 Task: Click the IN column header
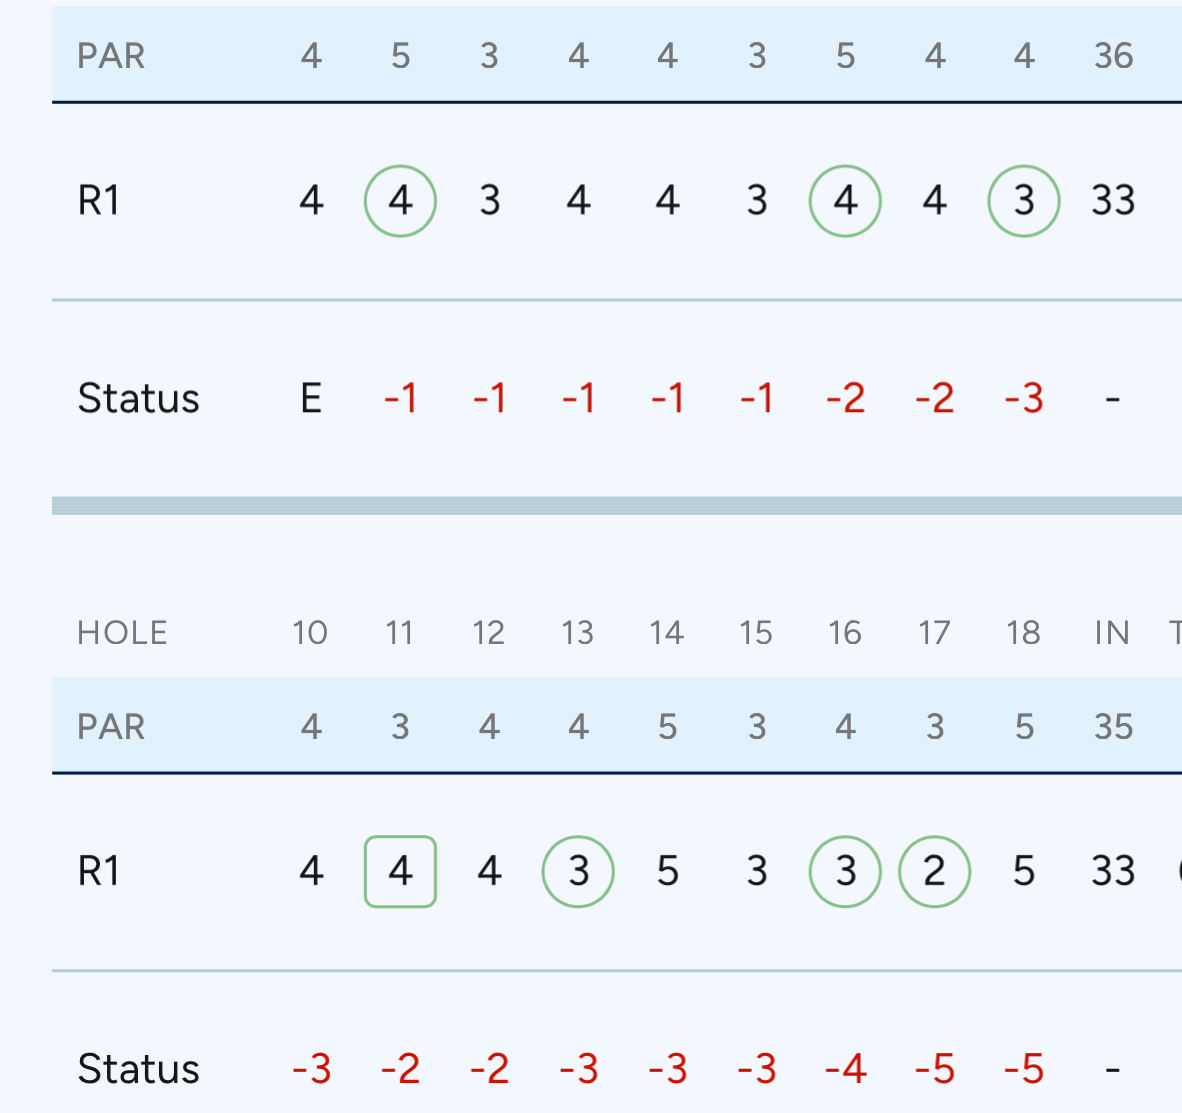pyautogui.click(x=1113, y=633)
